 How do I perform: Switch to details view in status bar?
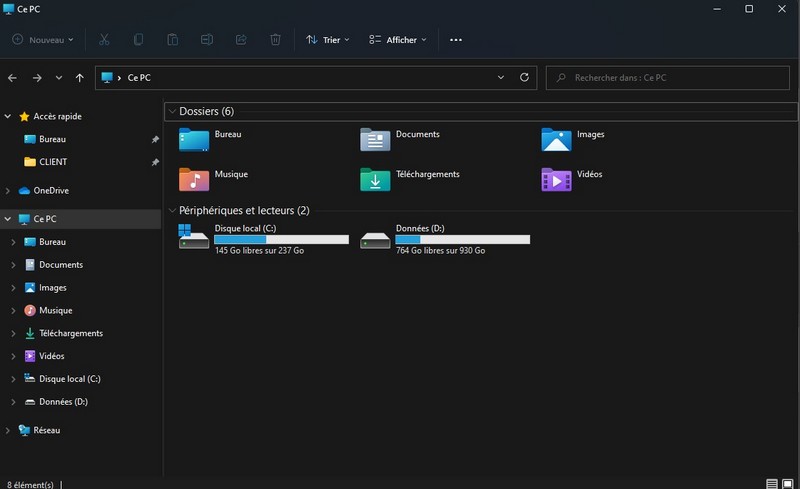[771, 484]
